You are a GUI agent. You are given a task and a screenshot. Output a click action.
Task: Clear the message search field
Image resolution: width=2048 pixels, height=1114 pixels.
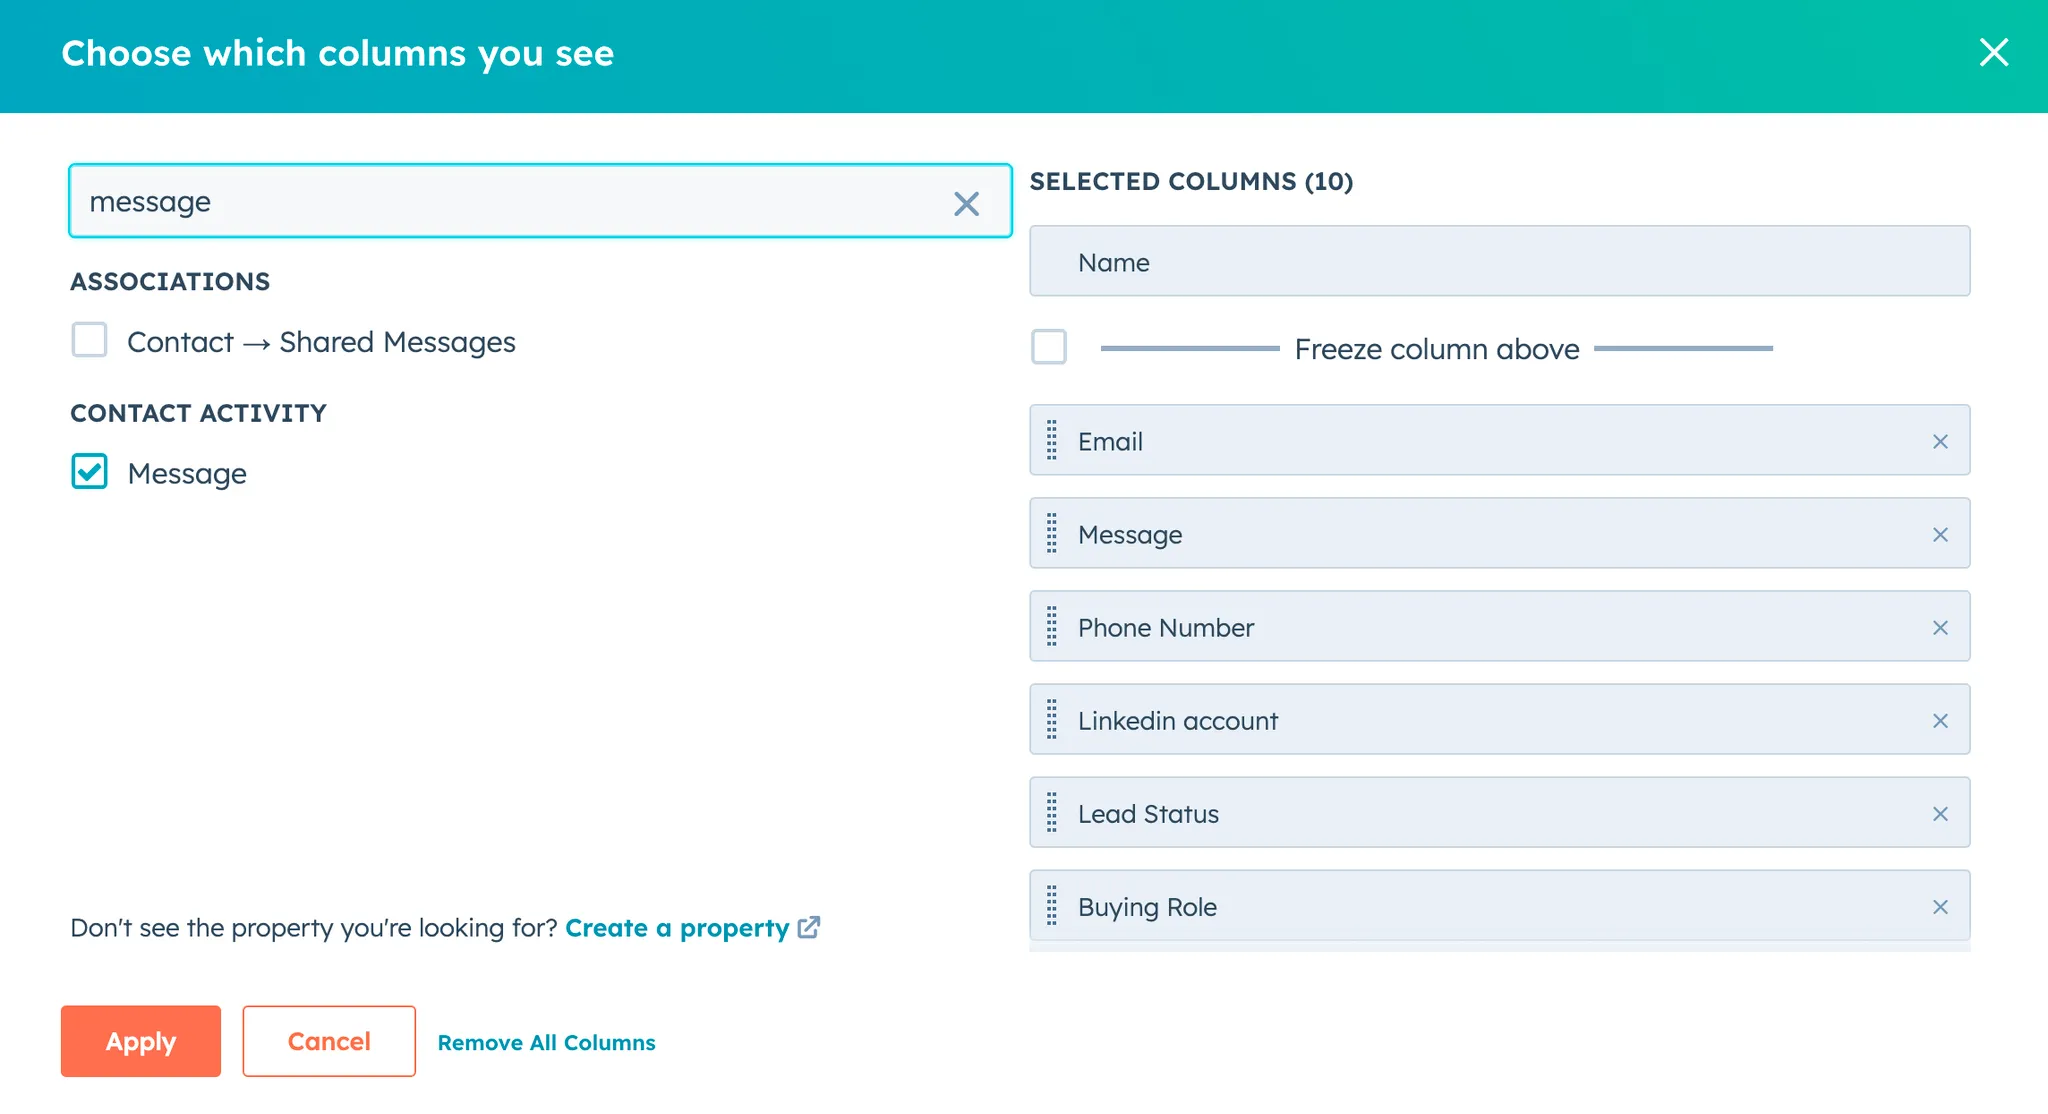click(x=966, y=204)
